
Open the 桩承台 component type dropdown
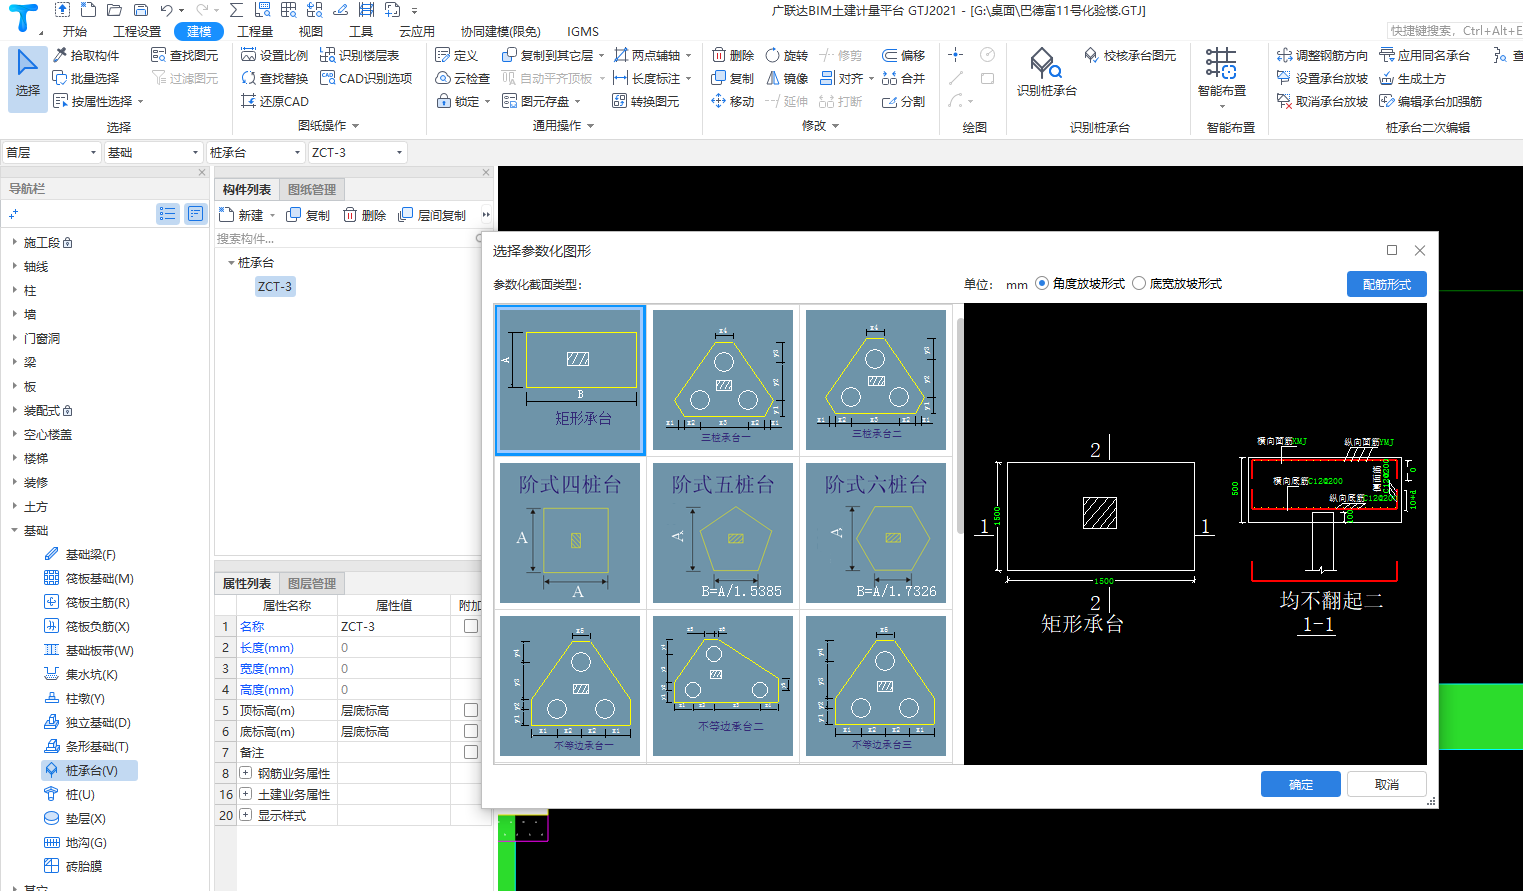(256, 152)
